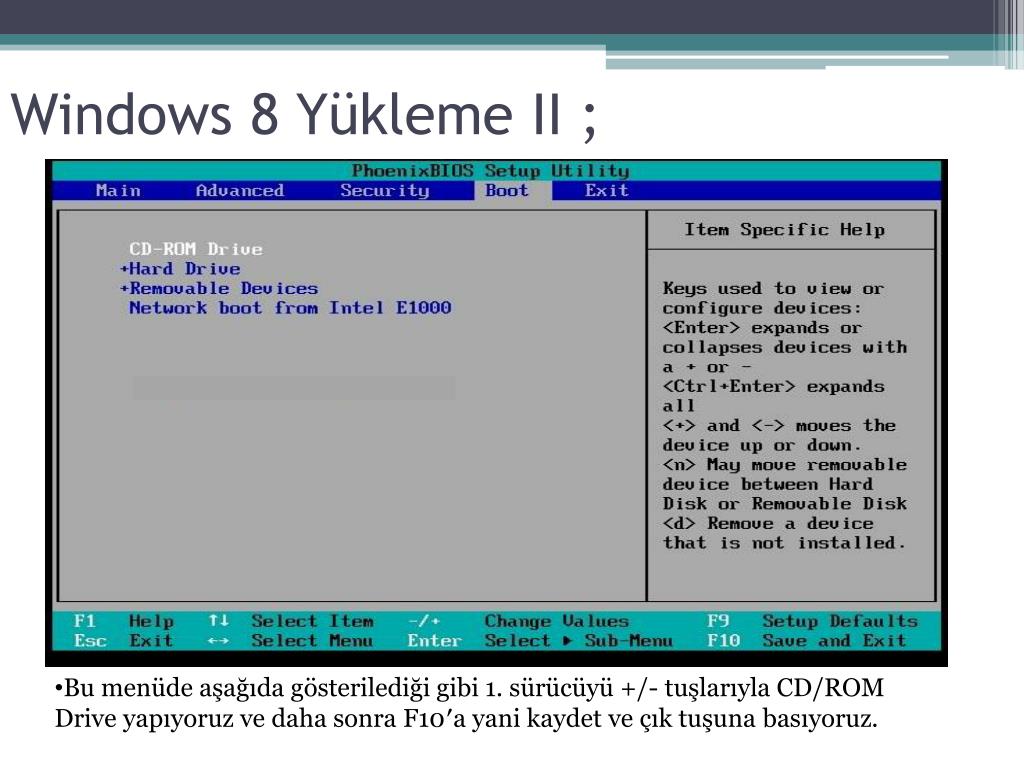Click the up-down arrows Select Item hint
The image size is (1024, 768).
click(x=291, y=621)
